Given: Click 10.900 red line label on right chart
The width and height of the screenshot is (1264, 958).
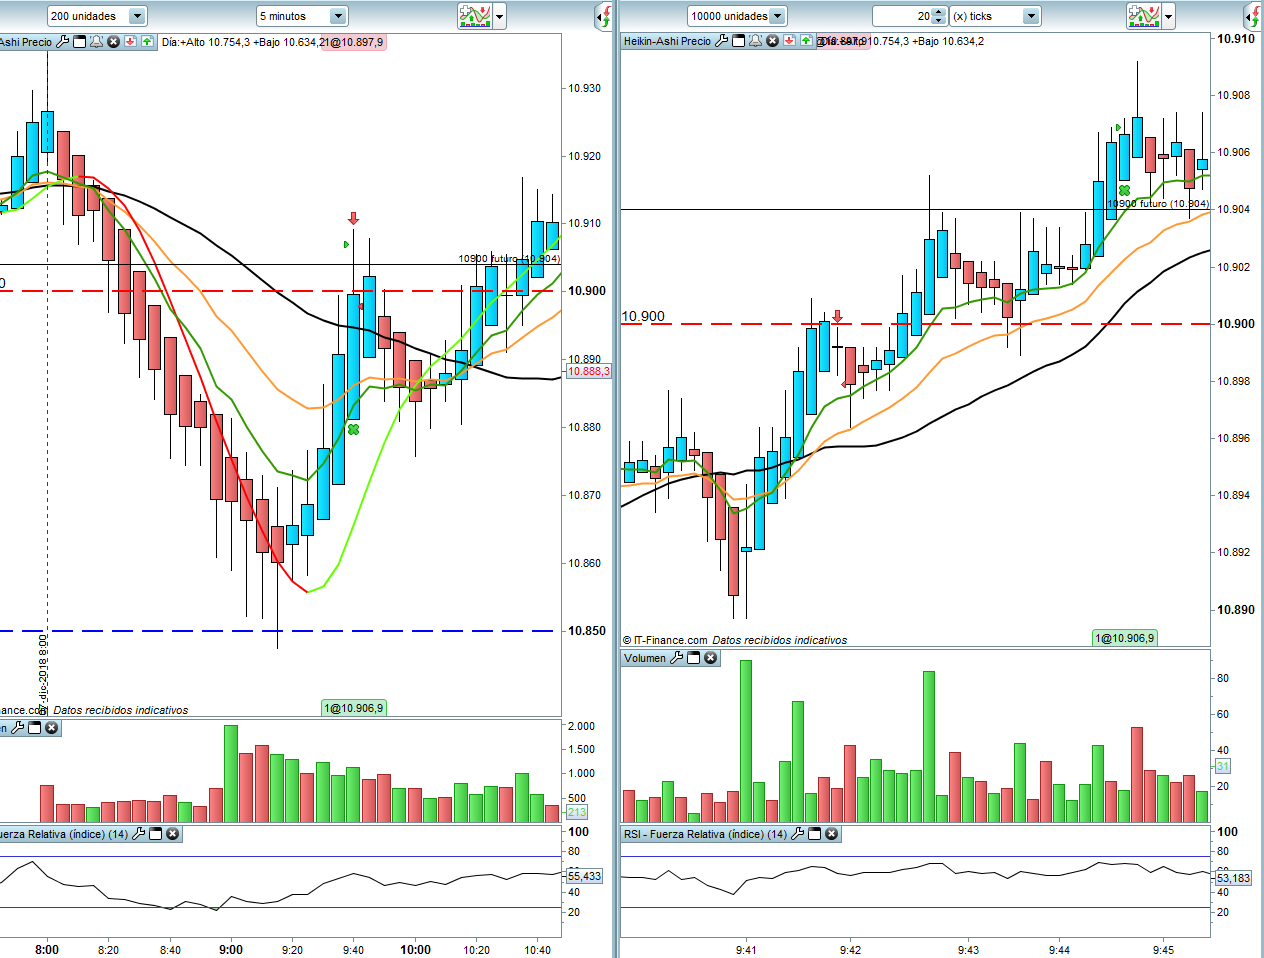Looking at the screenshot, I should 643,316.
